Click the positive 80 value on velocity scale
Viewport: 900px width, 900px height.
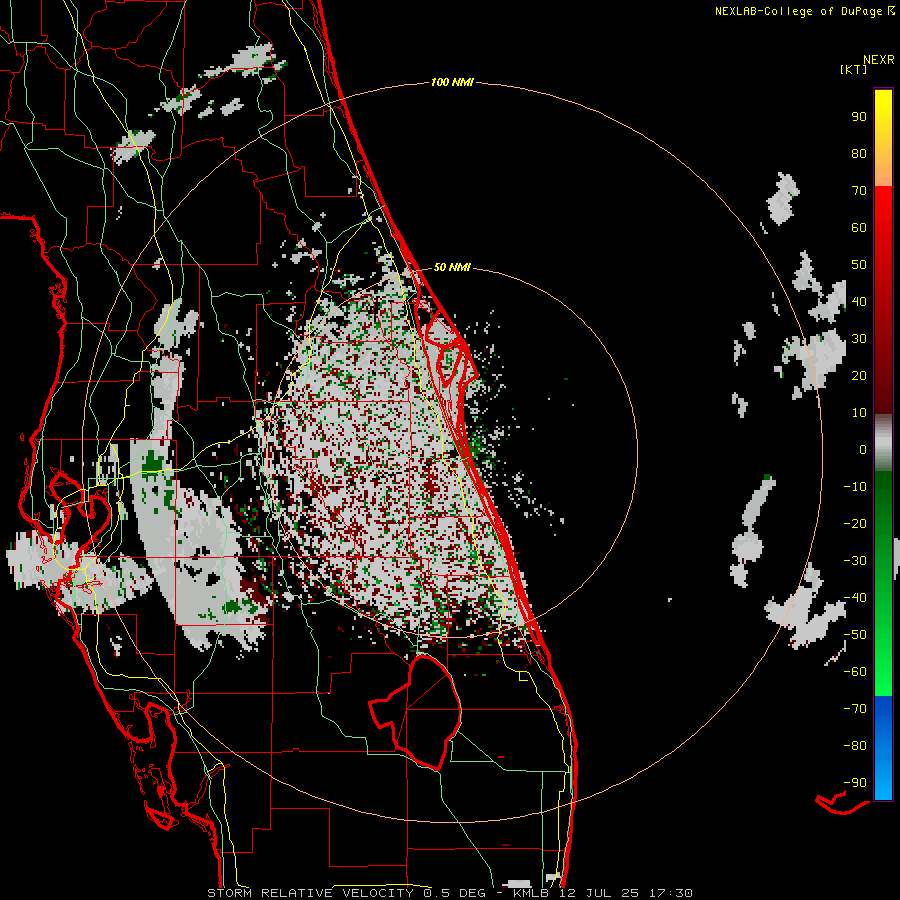[859, 153]
